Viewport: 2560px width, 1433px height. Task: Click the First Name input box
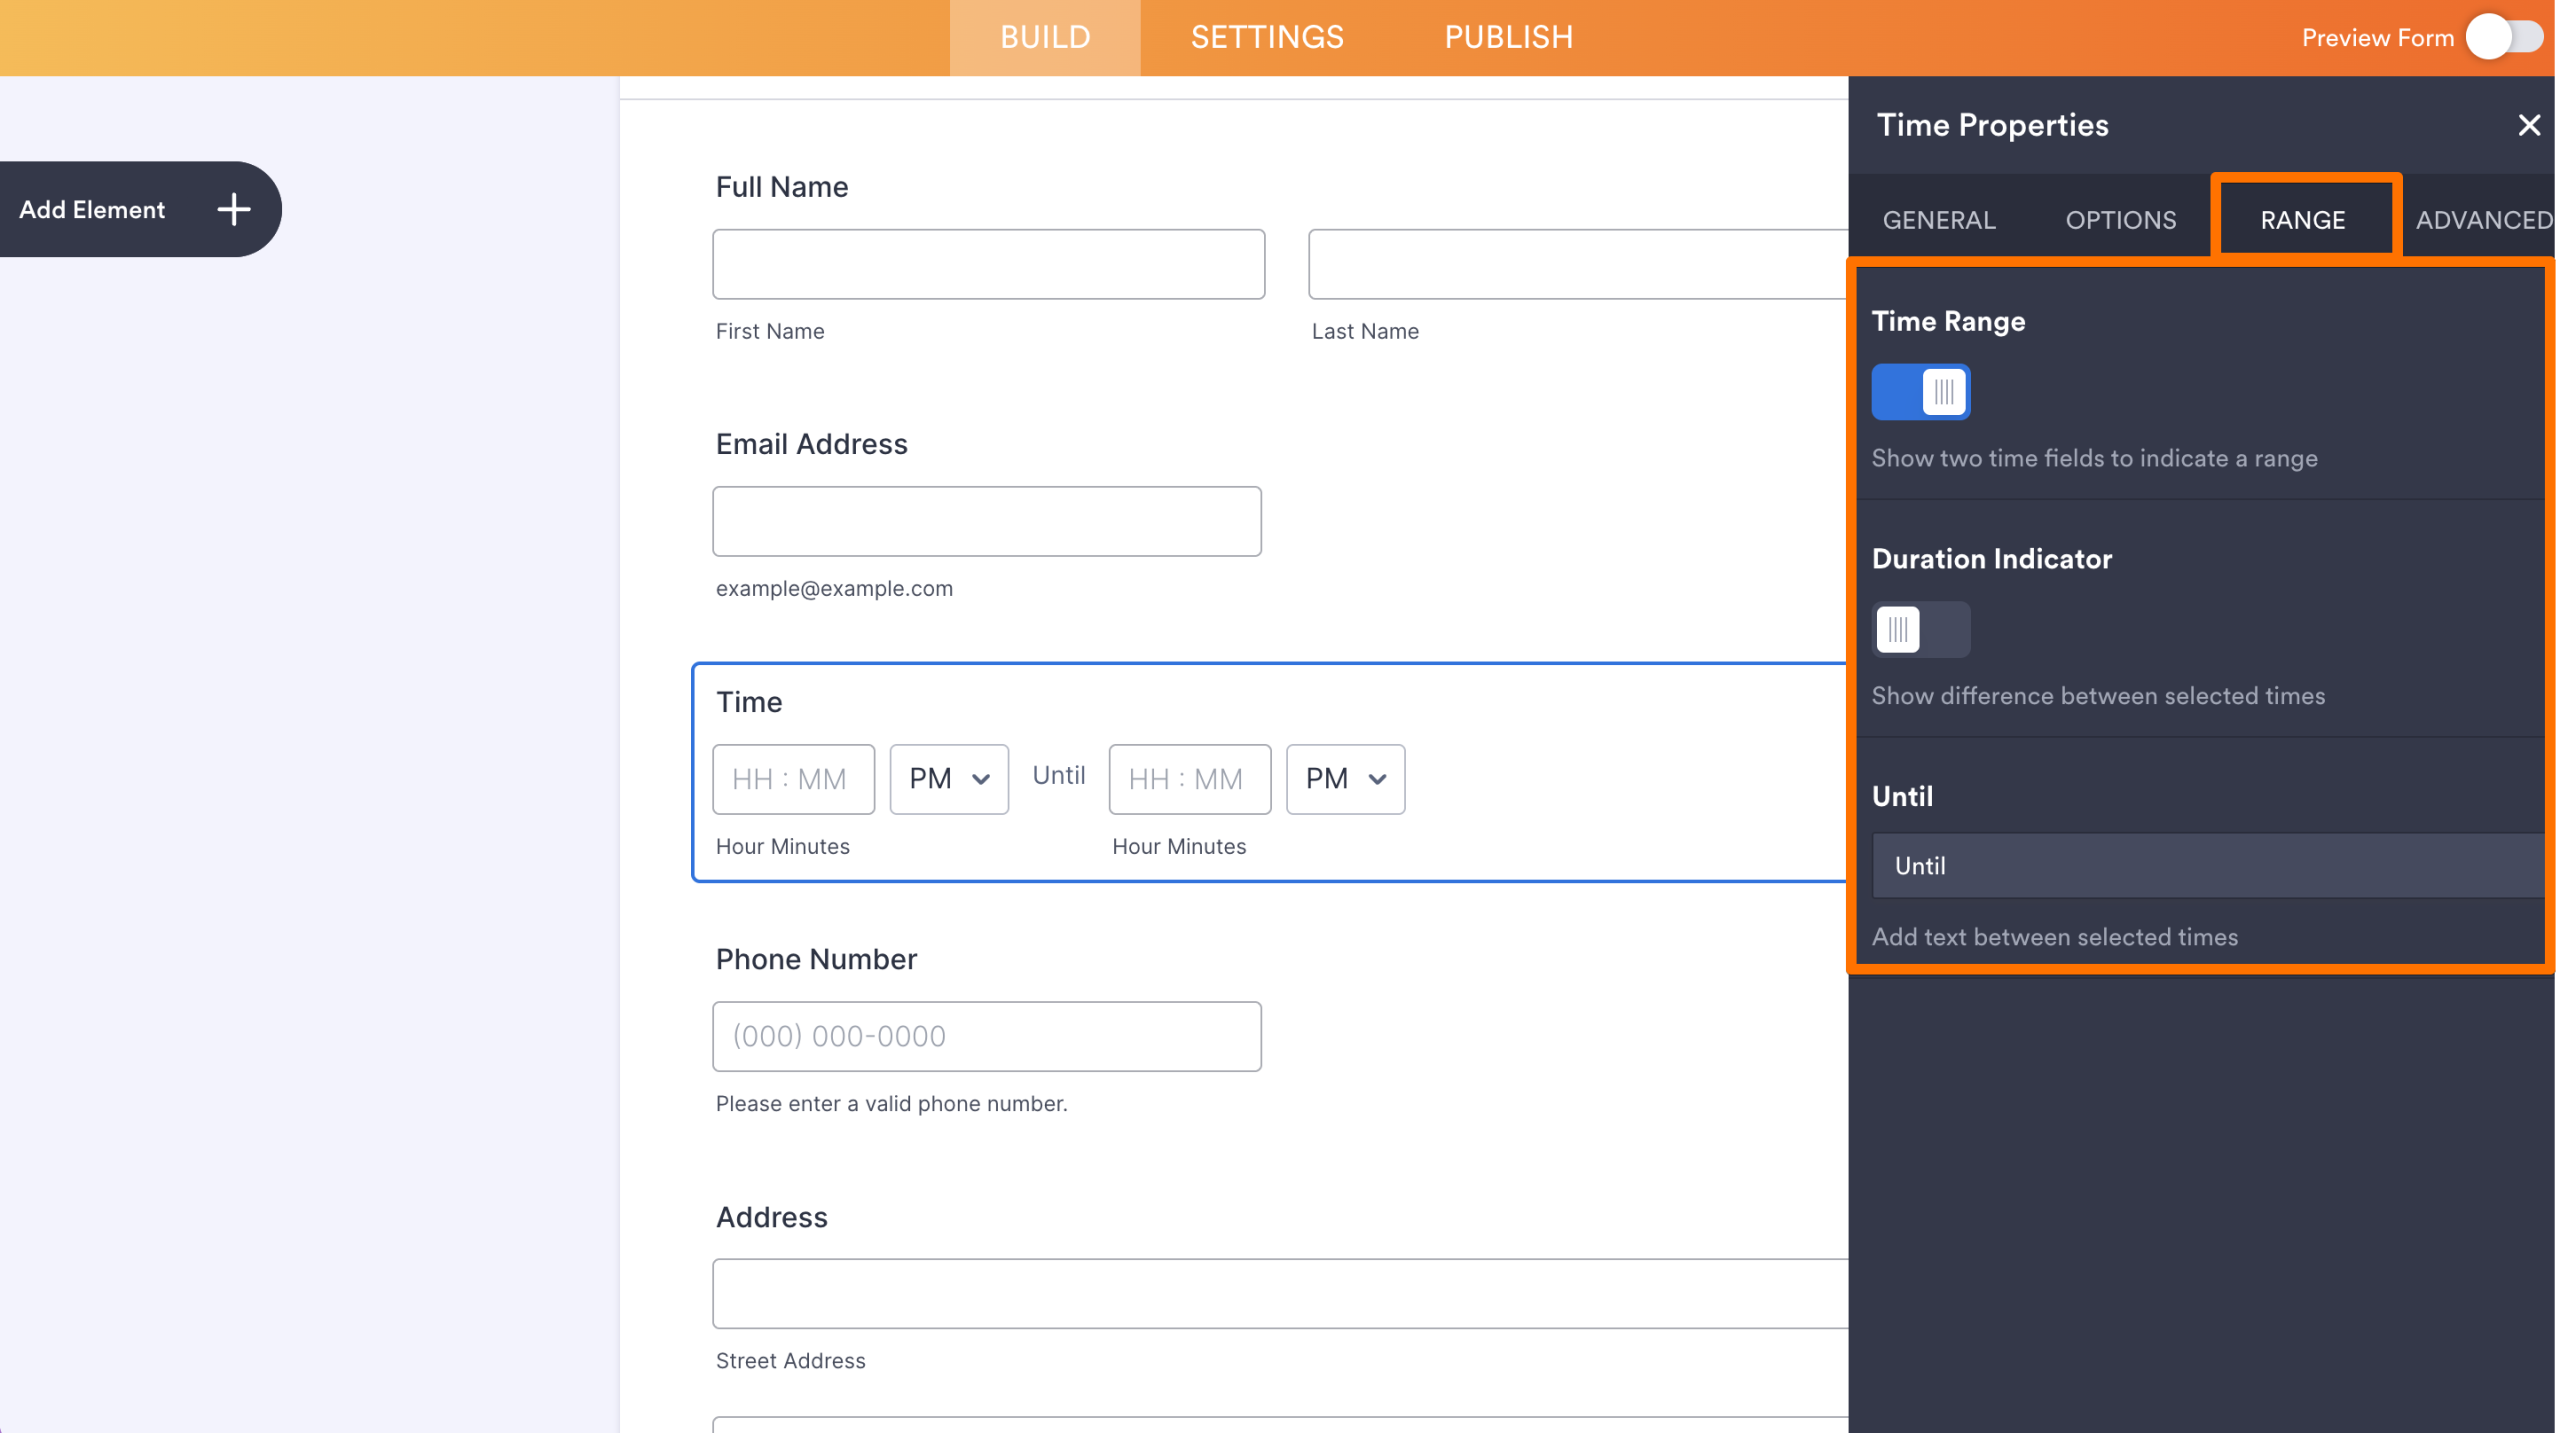(x=988, y=263)
